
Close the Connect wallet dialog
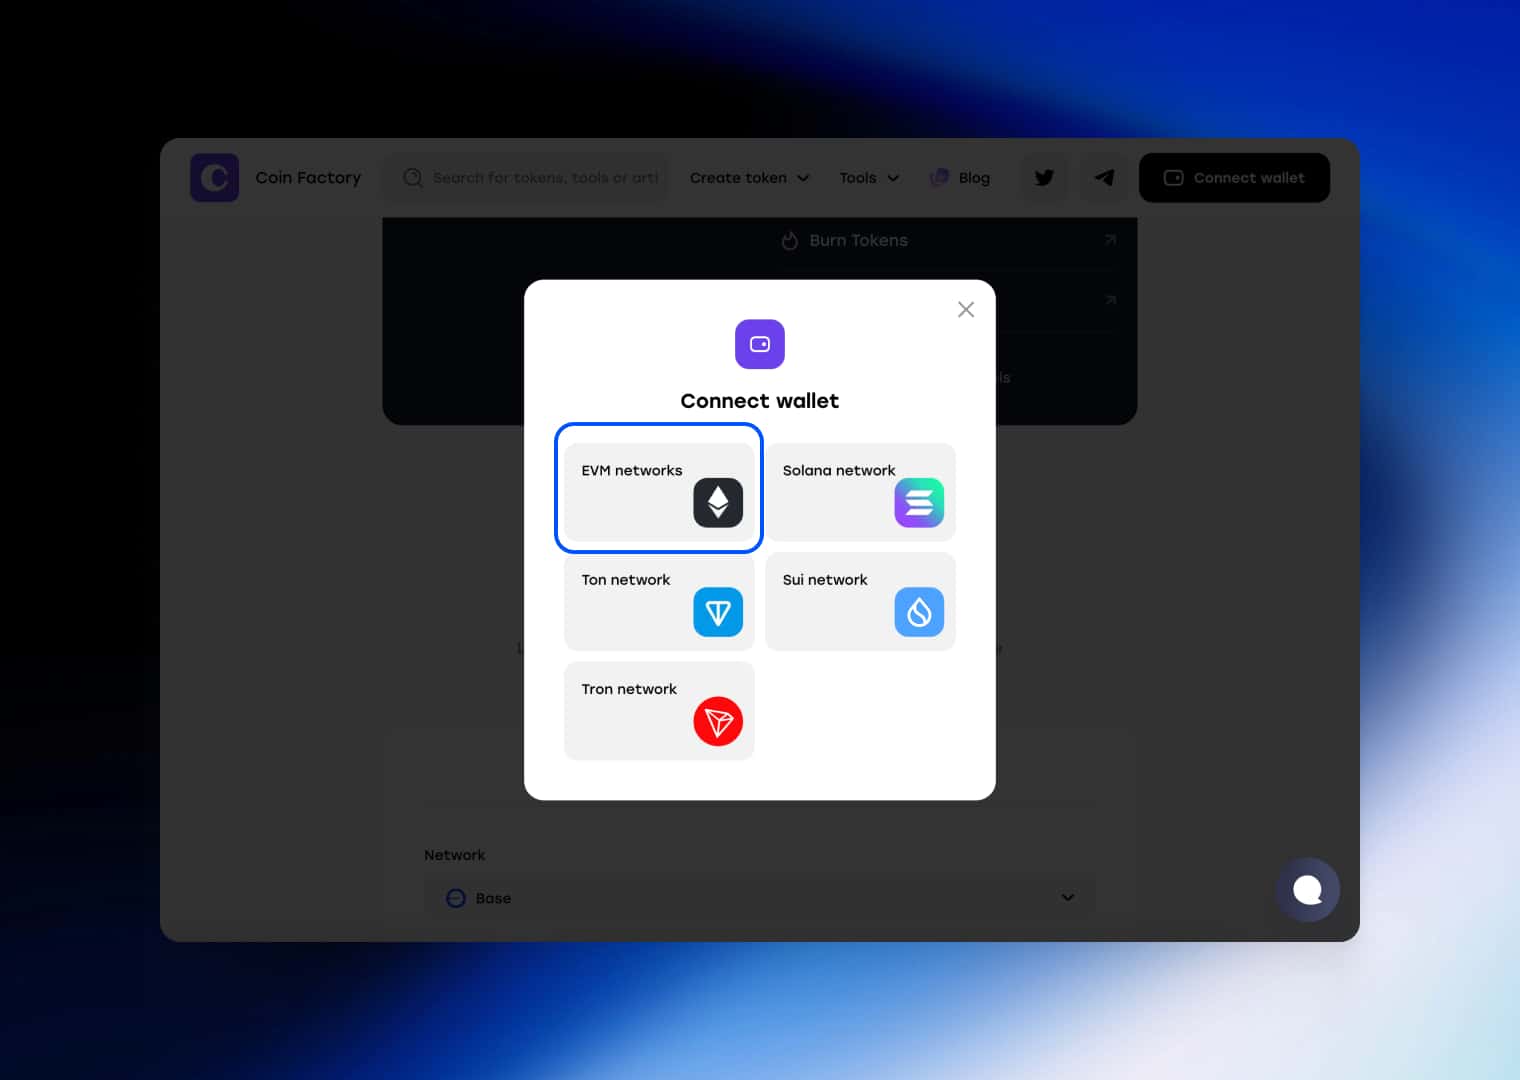[x=966, y=309]
